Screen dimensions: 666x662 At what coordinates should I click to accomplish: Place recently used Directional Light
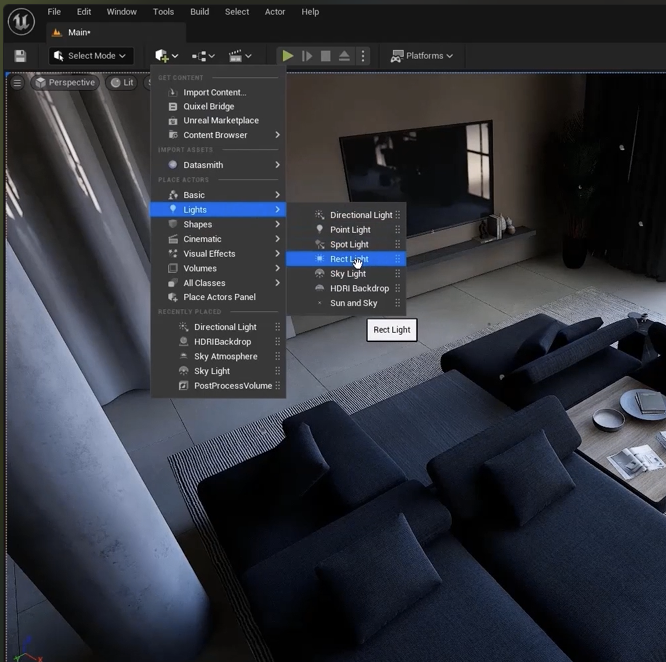218,327
